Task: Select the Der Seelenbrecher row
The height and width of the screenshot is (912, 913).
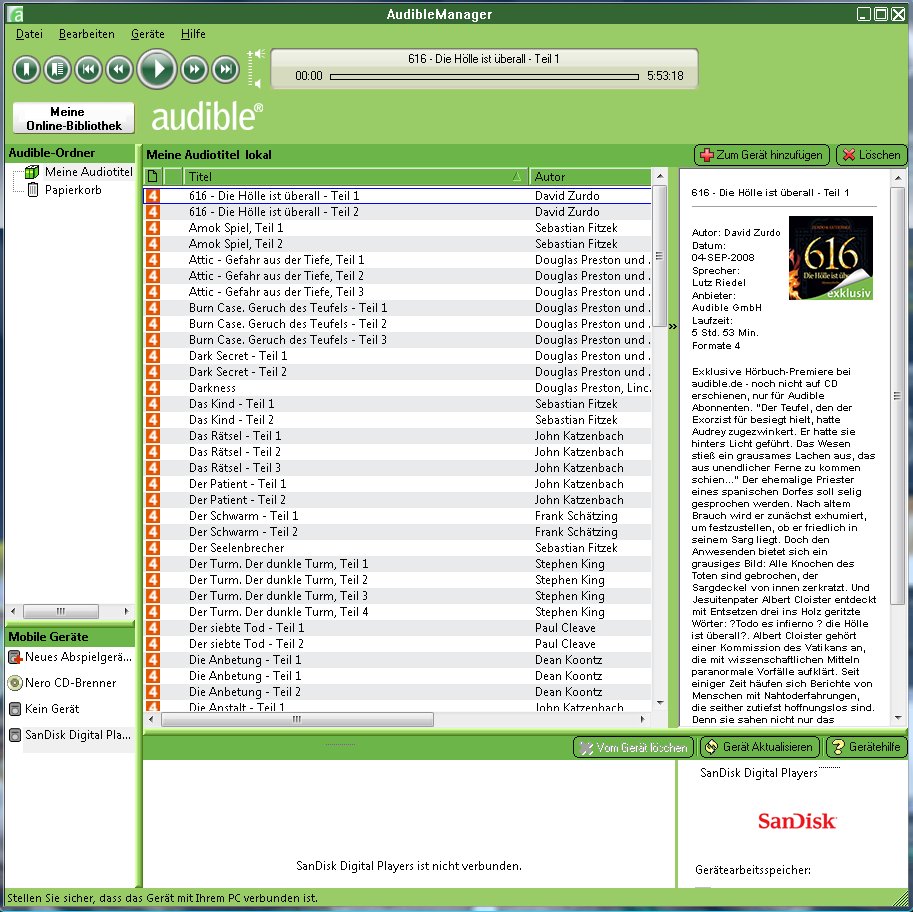Action: pyautogui.click(x=397, y=548)
